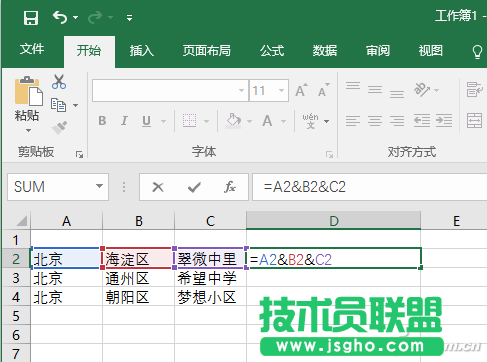Switch to the 公式 ribbon tab
Screen dimensions: 487x362
272,51
